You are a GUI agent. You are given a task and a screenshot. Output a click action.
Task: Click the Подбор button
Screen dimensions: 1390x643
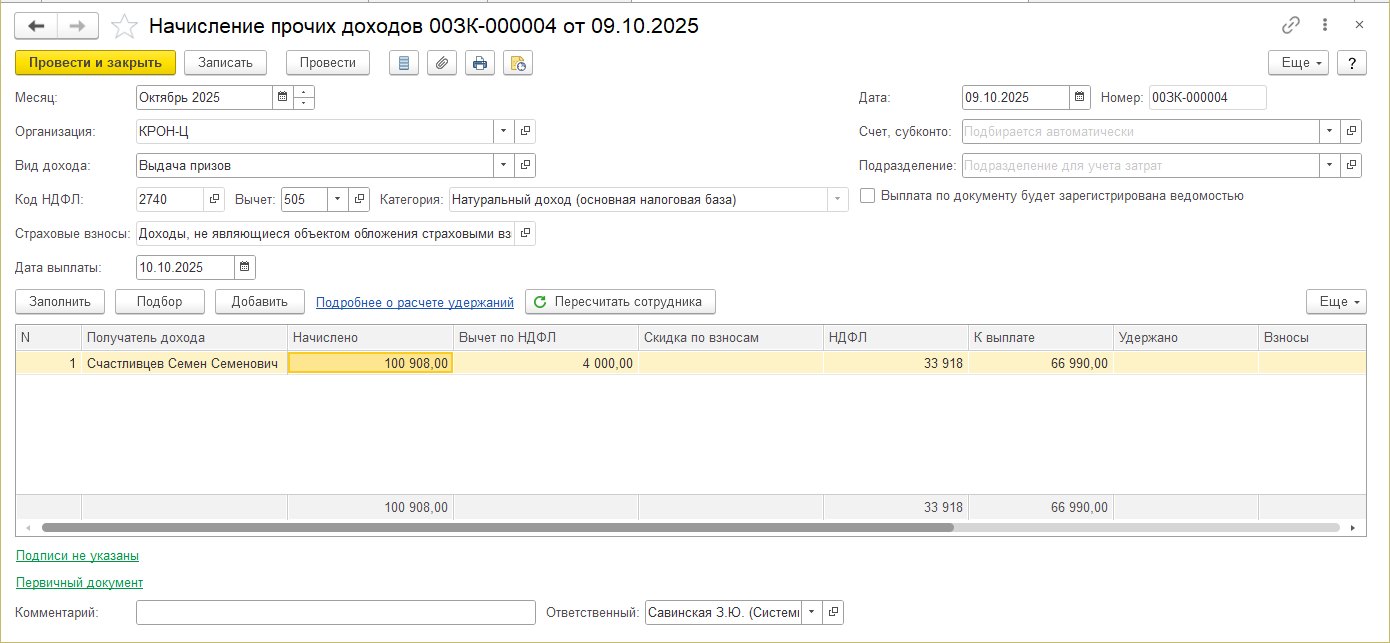coord(160,302)
